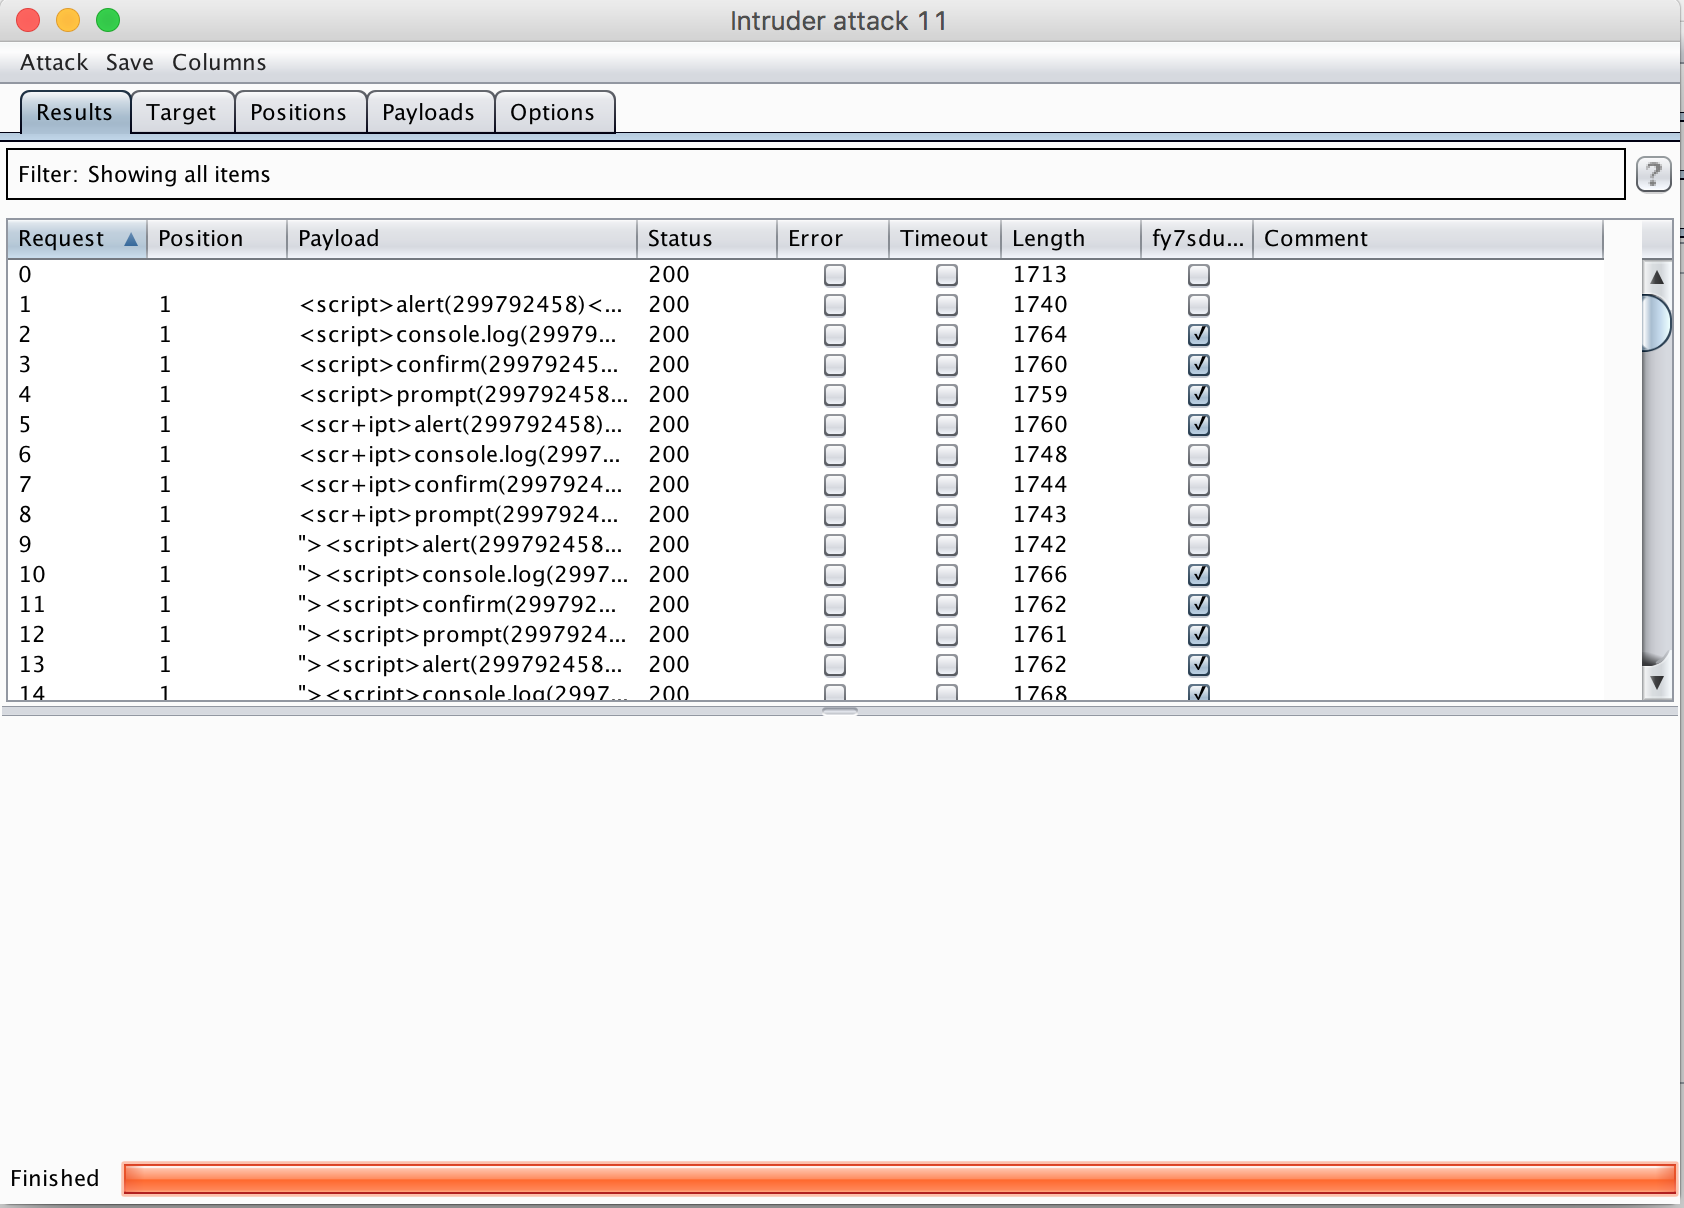Open the Save menu
The image size is (1684, 1208).
tap(130, 62)
